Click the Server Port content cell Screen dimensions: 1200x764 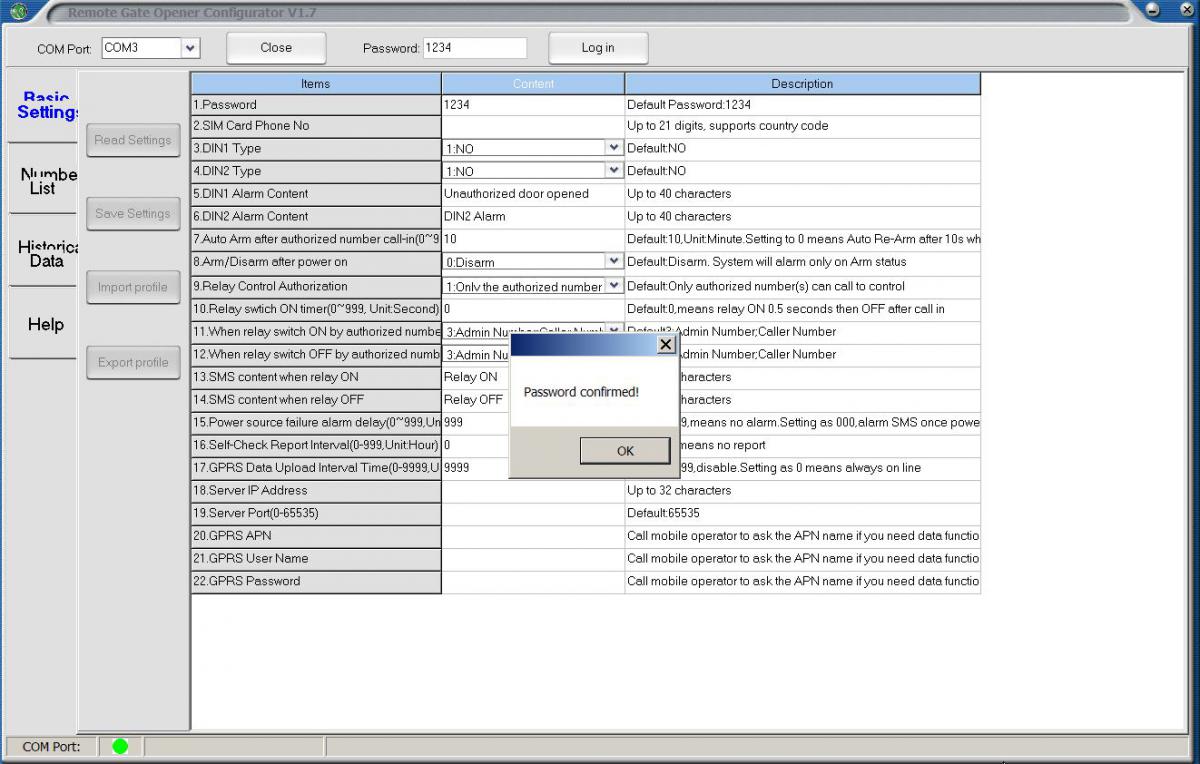pos(533,513)
